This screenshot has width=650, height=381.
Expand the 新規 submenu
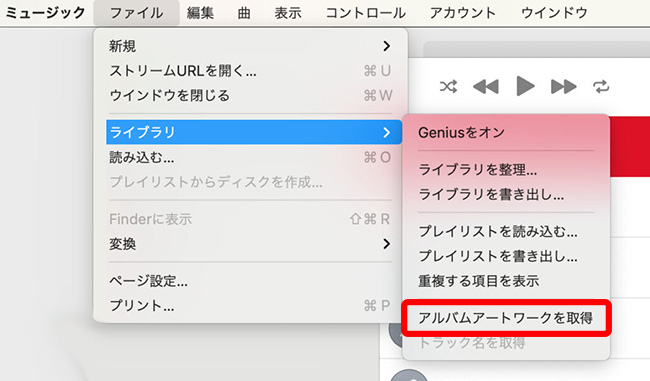point(250,46)
